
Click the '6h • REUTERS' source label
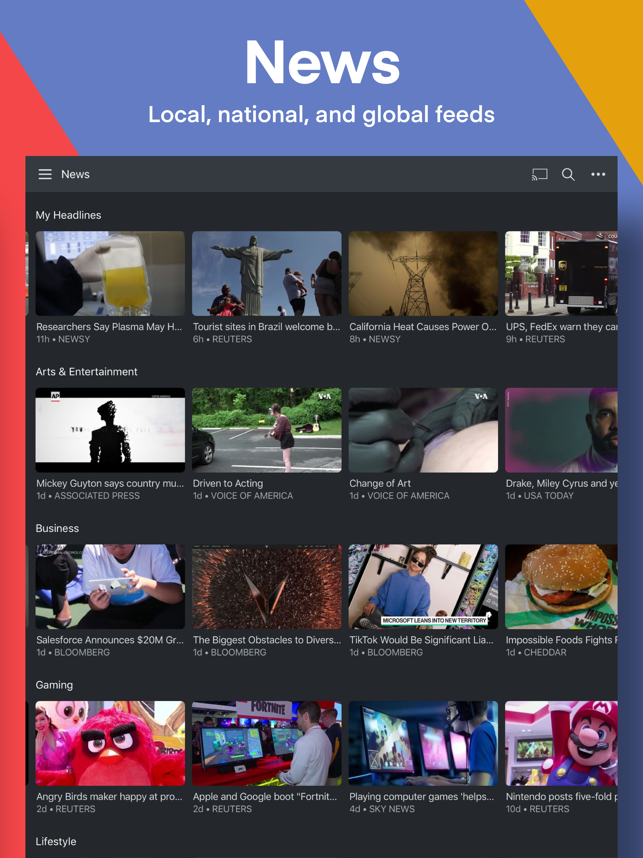(x=222, y=339)
